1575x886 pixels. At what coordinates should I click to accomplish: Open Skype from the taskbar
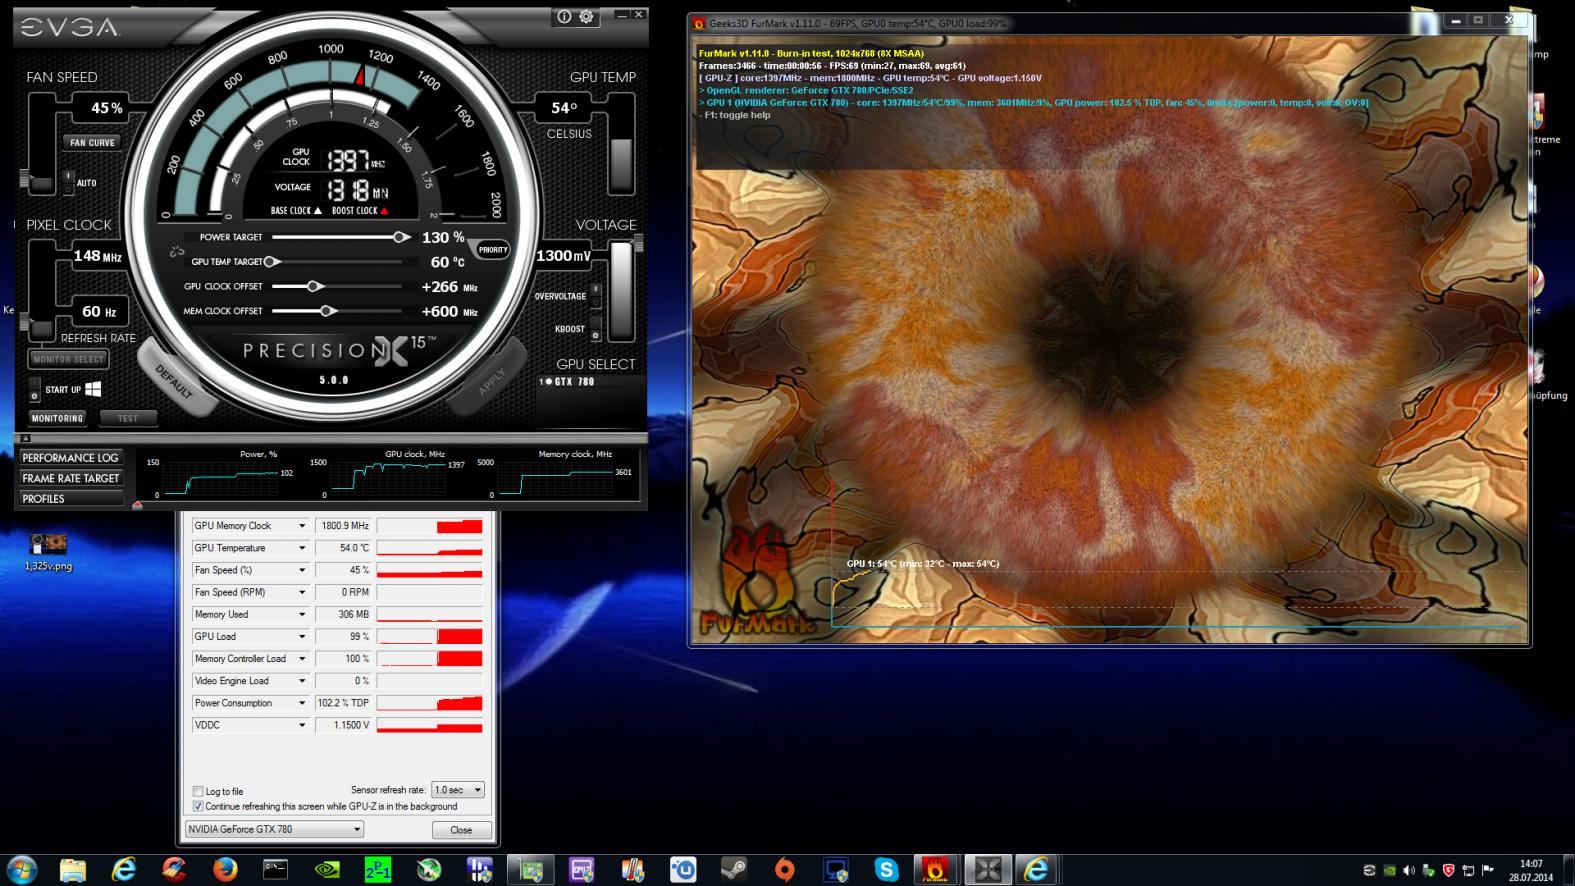pos(886,869)
